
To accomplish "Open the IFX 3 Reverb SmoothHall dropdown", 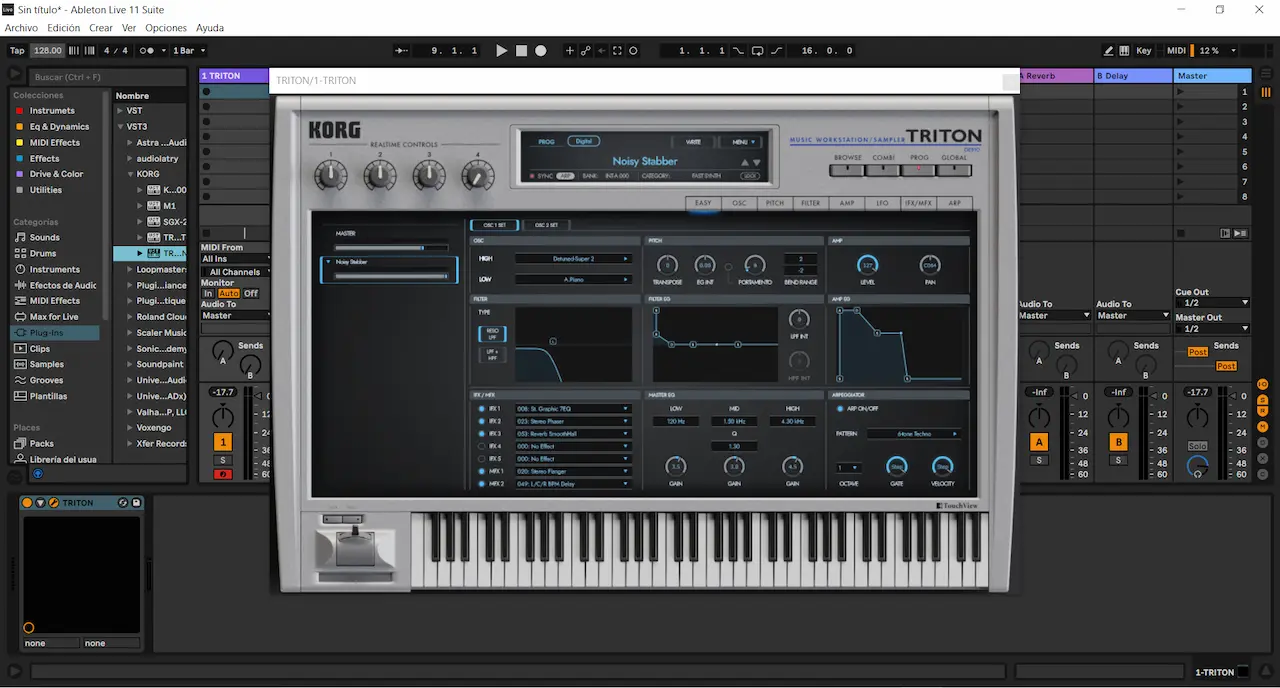I will coord(573,434).
